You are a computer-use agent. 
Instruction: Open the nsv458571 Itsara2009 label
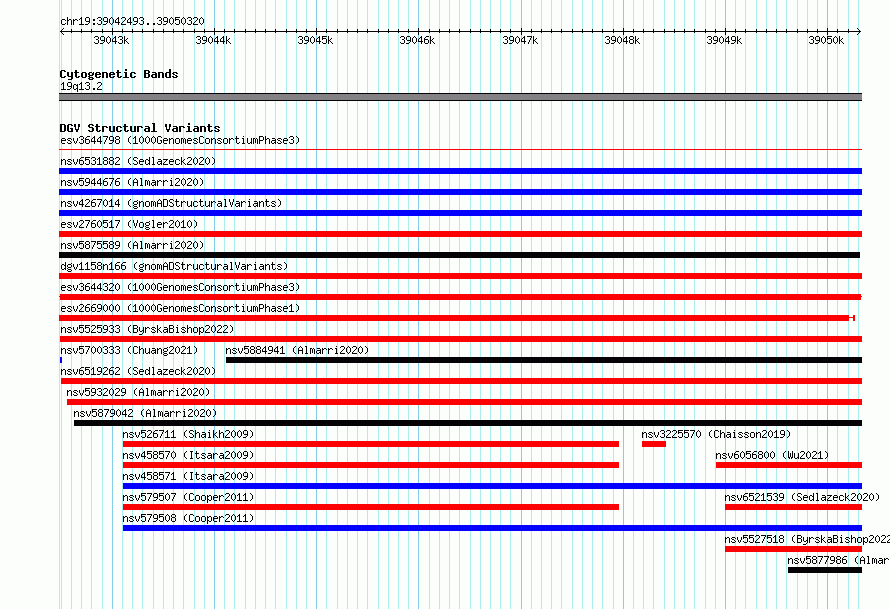(188, 476)
